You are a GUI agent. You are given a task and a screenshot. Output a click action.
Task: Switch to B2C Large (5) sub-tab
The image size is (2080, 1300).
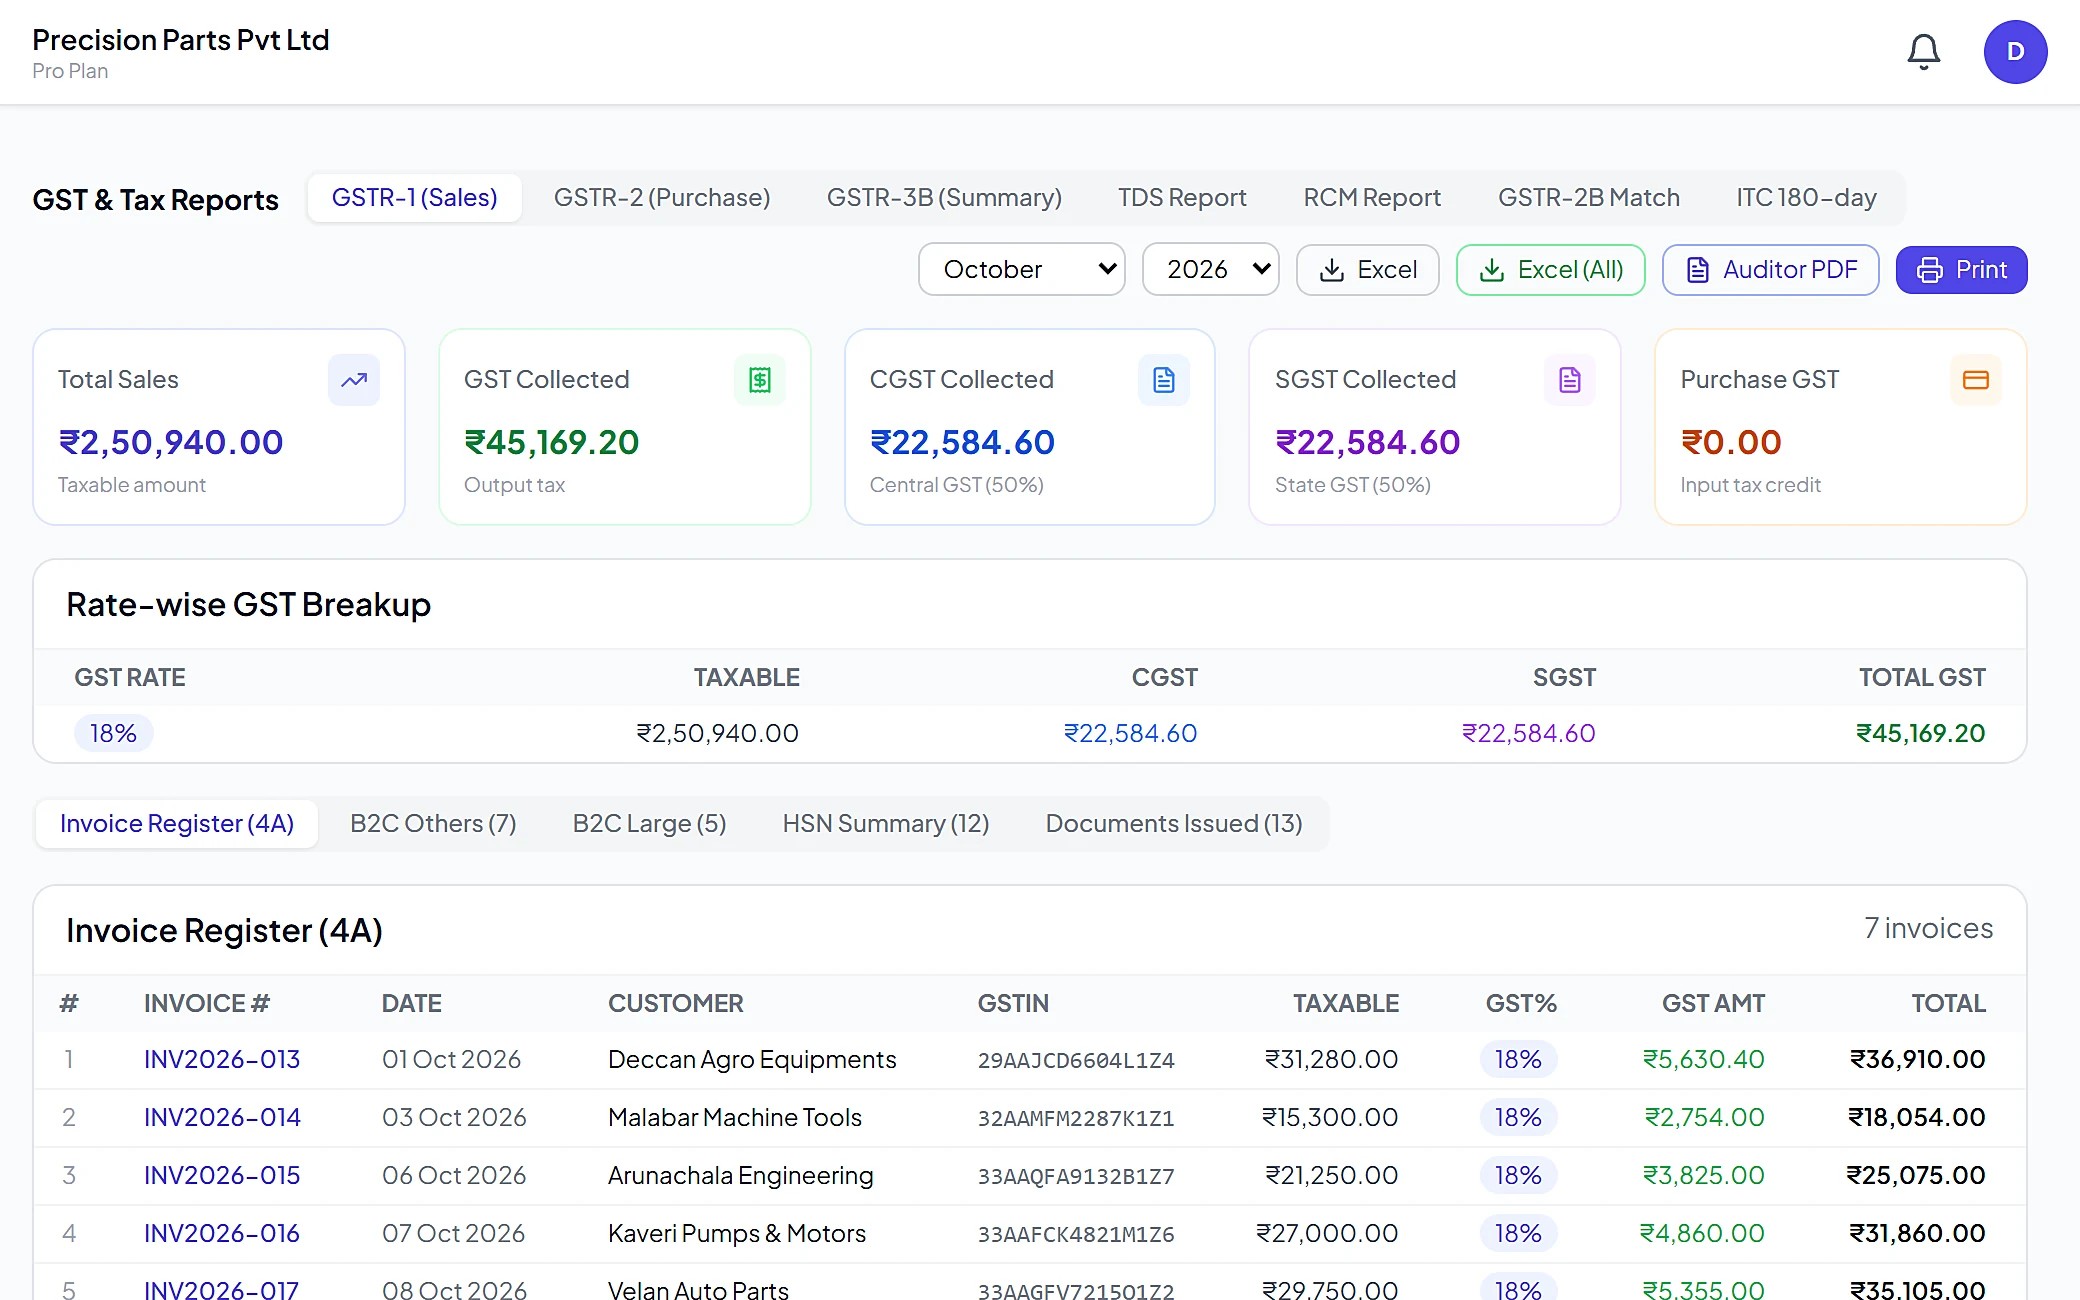649,824
